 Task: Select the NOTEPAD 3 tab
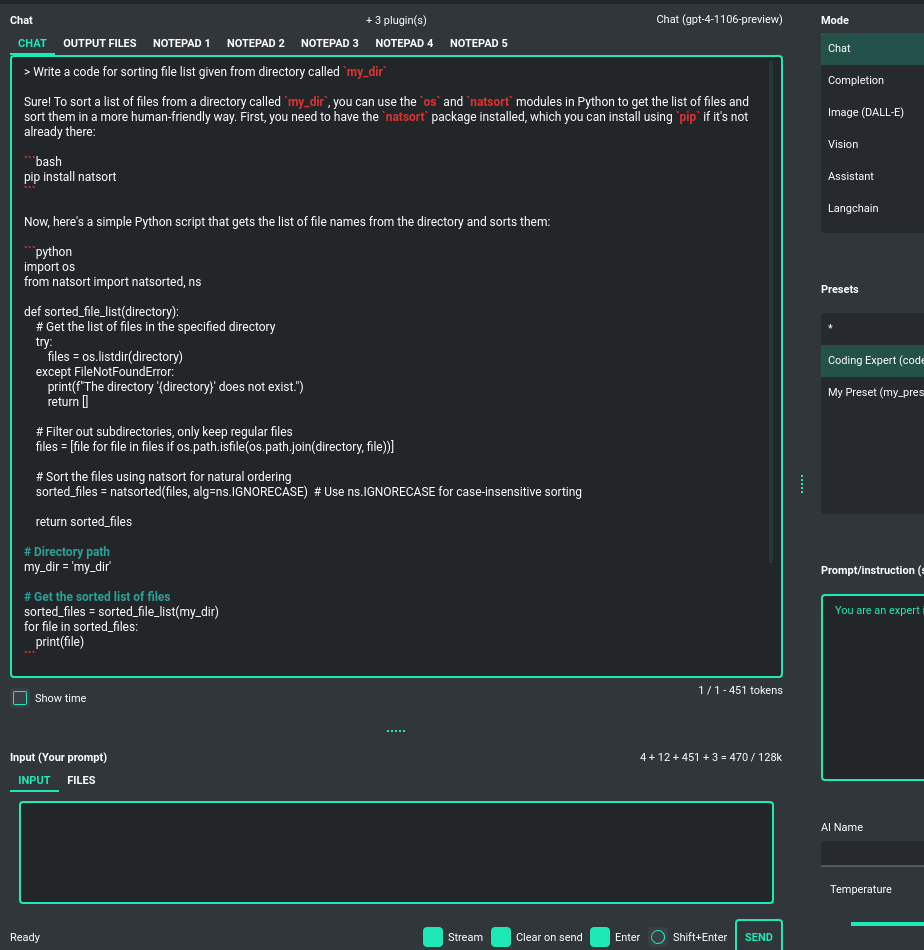[x=330, y=43]
